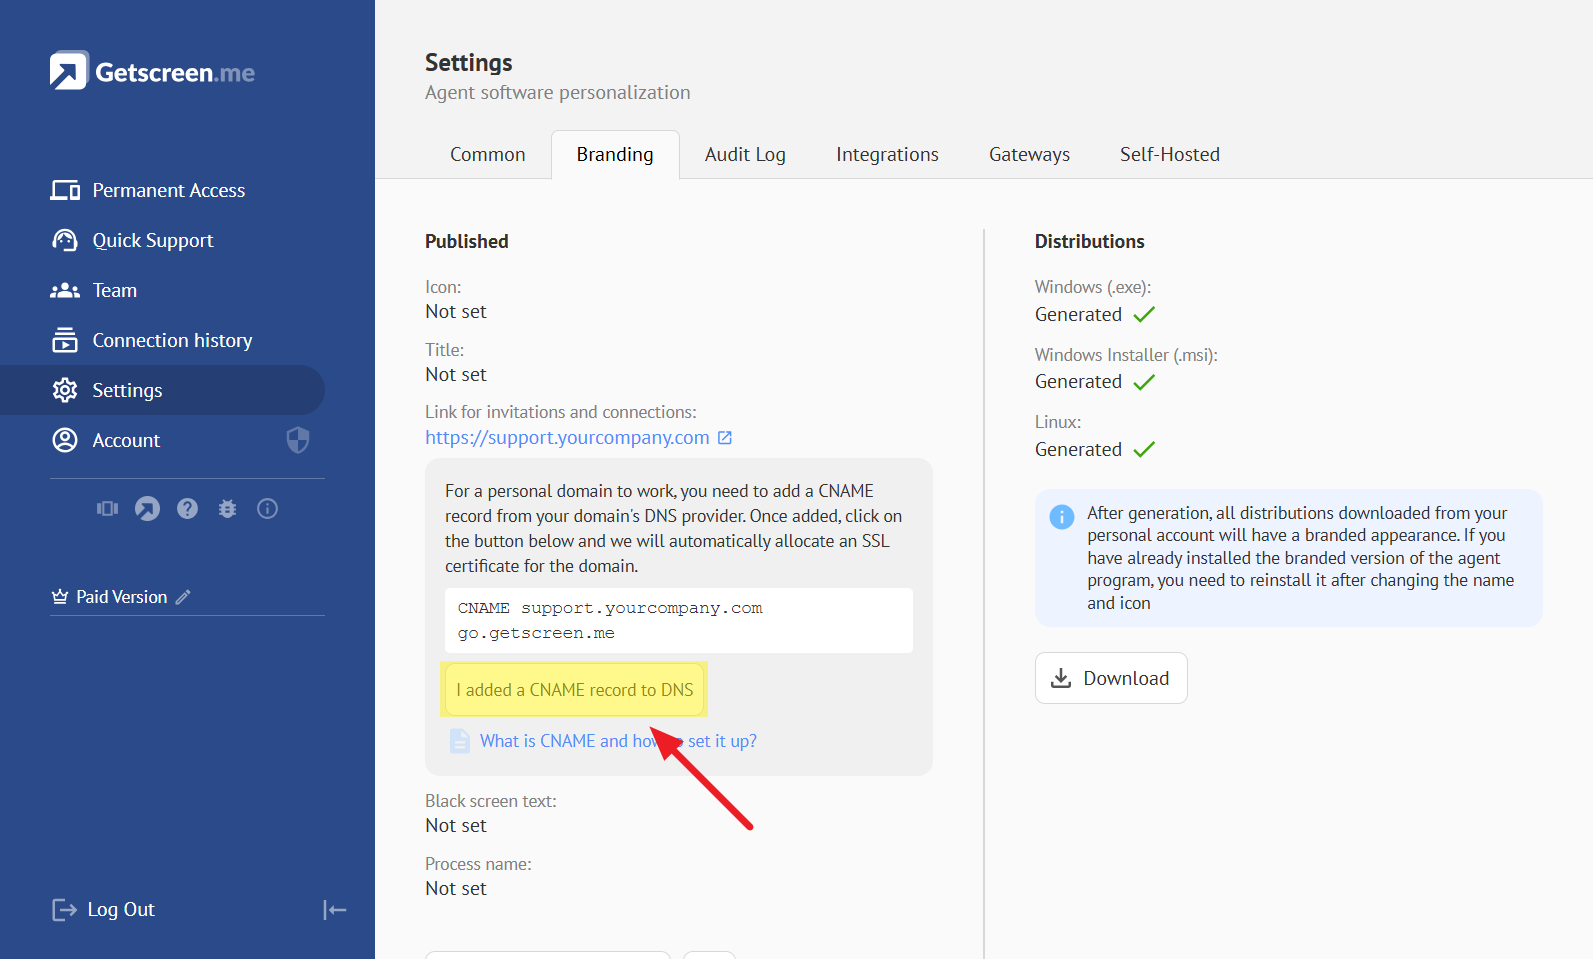Switch to the Common tab
This screenshot has width=1593, height=959.
(x=487, y=155)
